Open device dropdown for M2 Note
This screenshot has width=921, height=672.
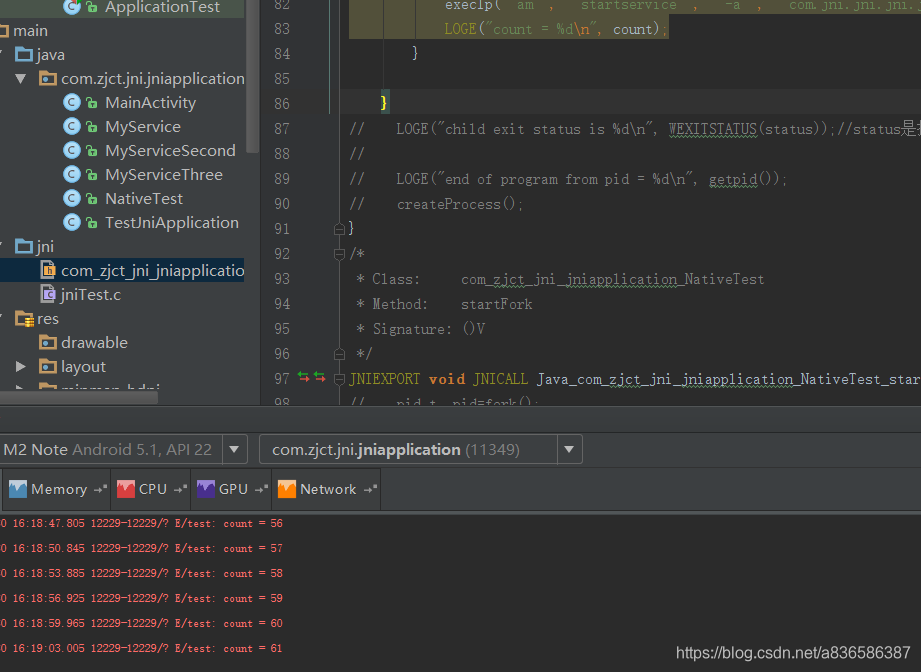pyautogui.click(x=234, y=450)
